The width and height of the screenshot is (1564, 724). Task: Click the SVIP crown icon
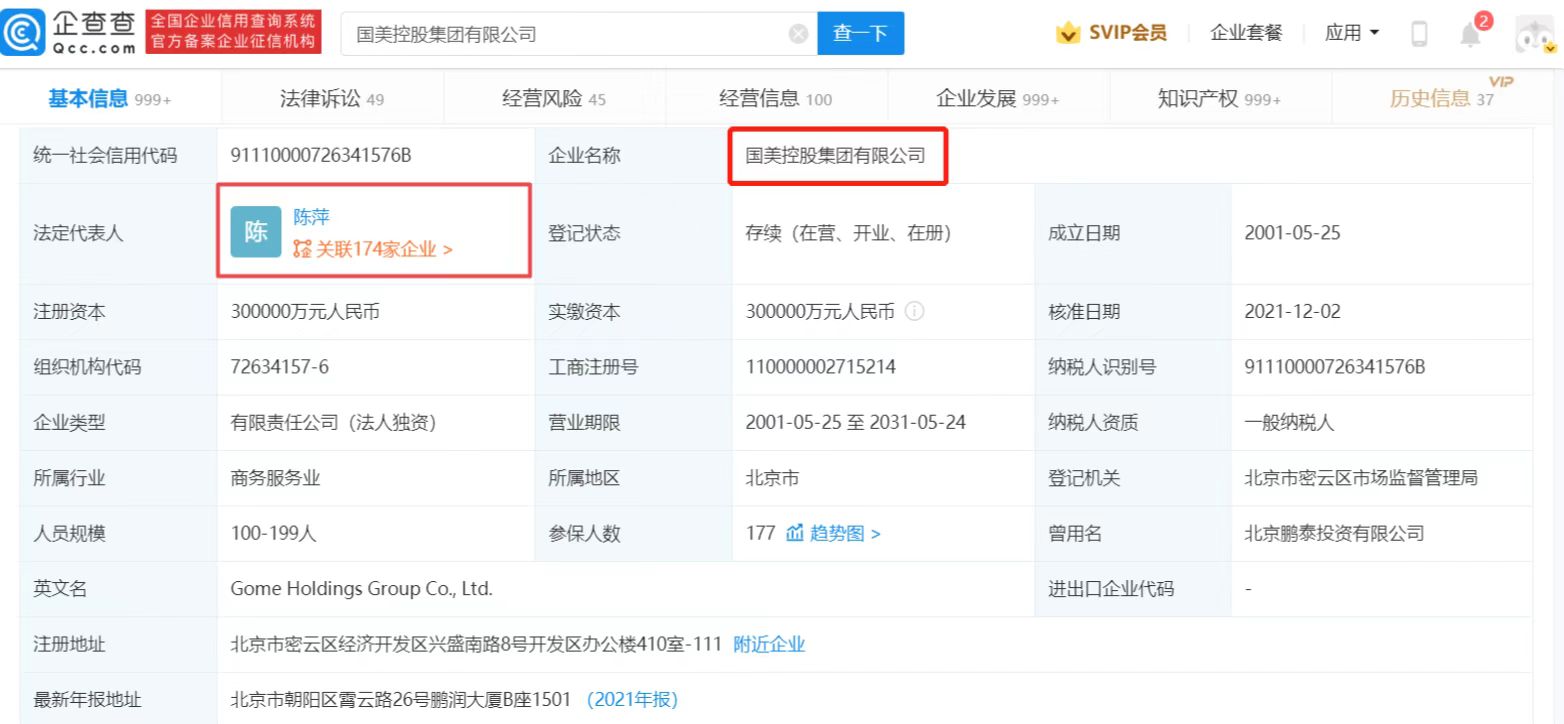point(1069,33)
